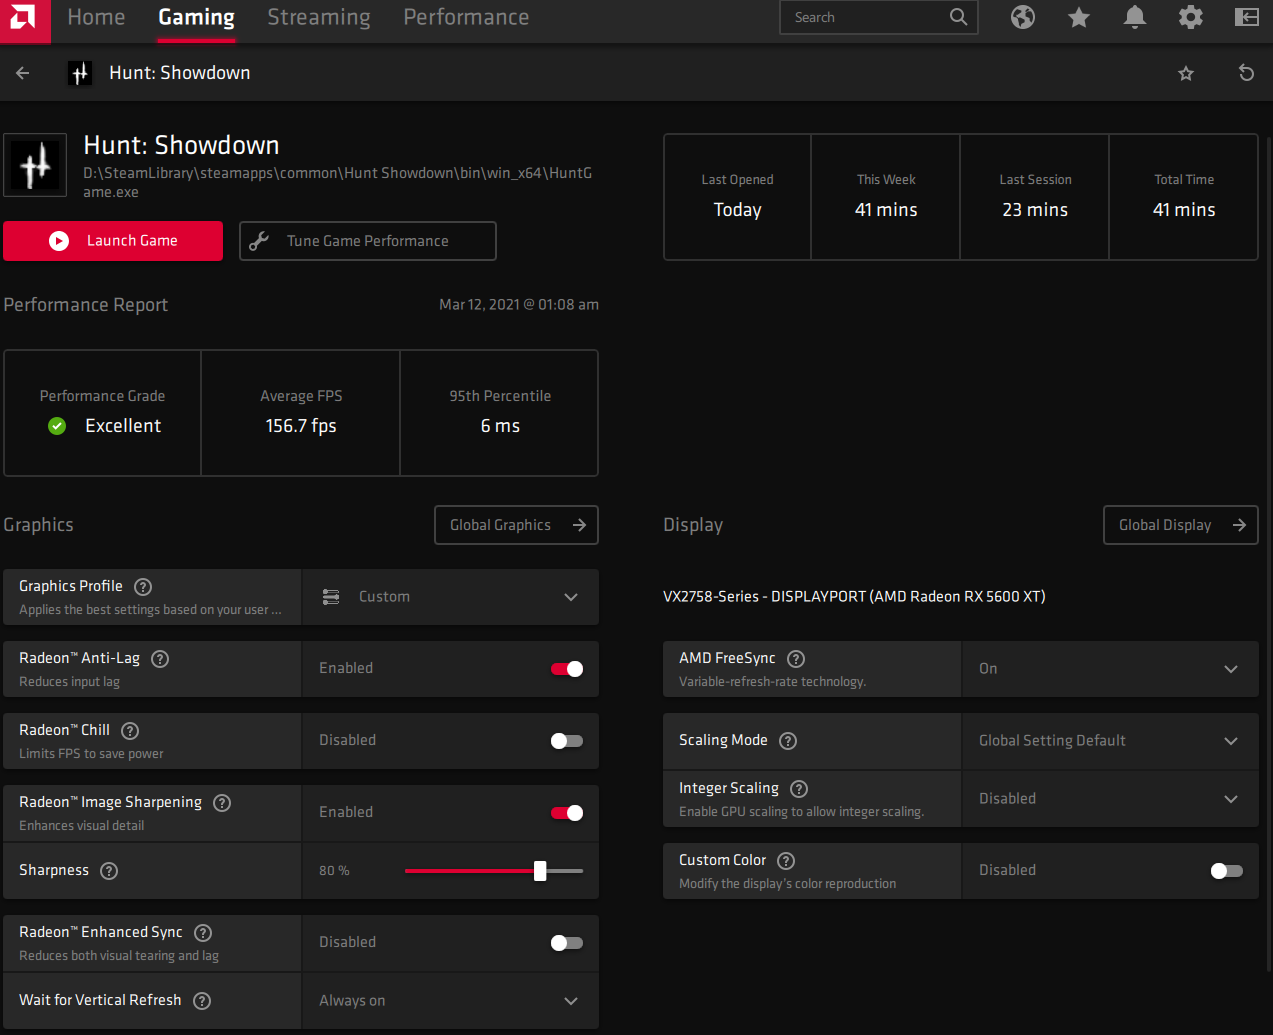Open Tune Game Performance
The width and height of the screenshot is (1273, 1035).
pos(368,241)
